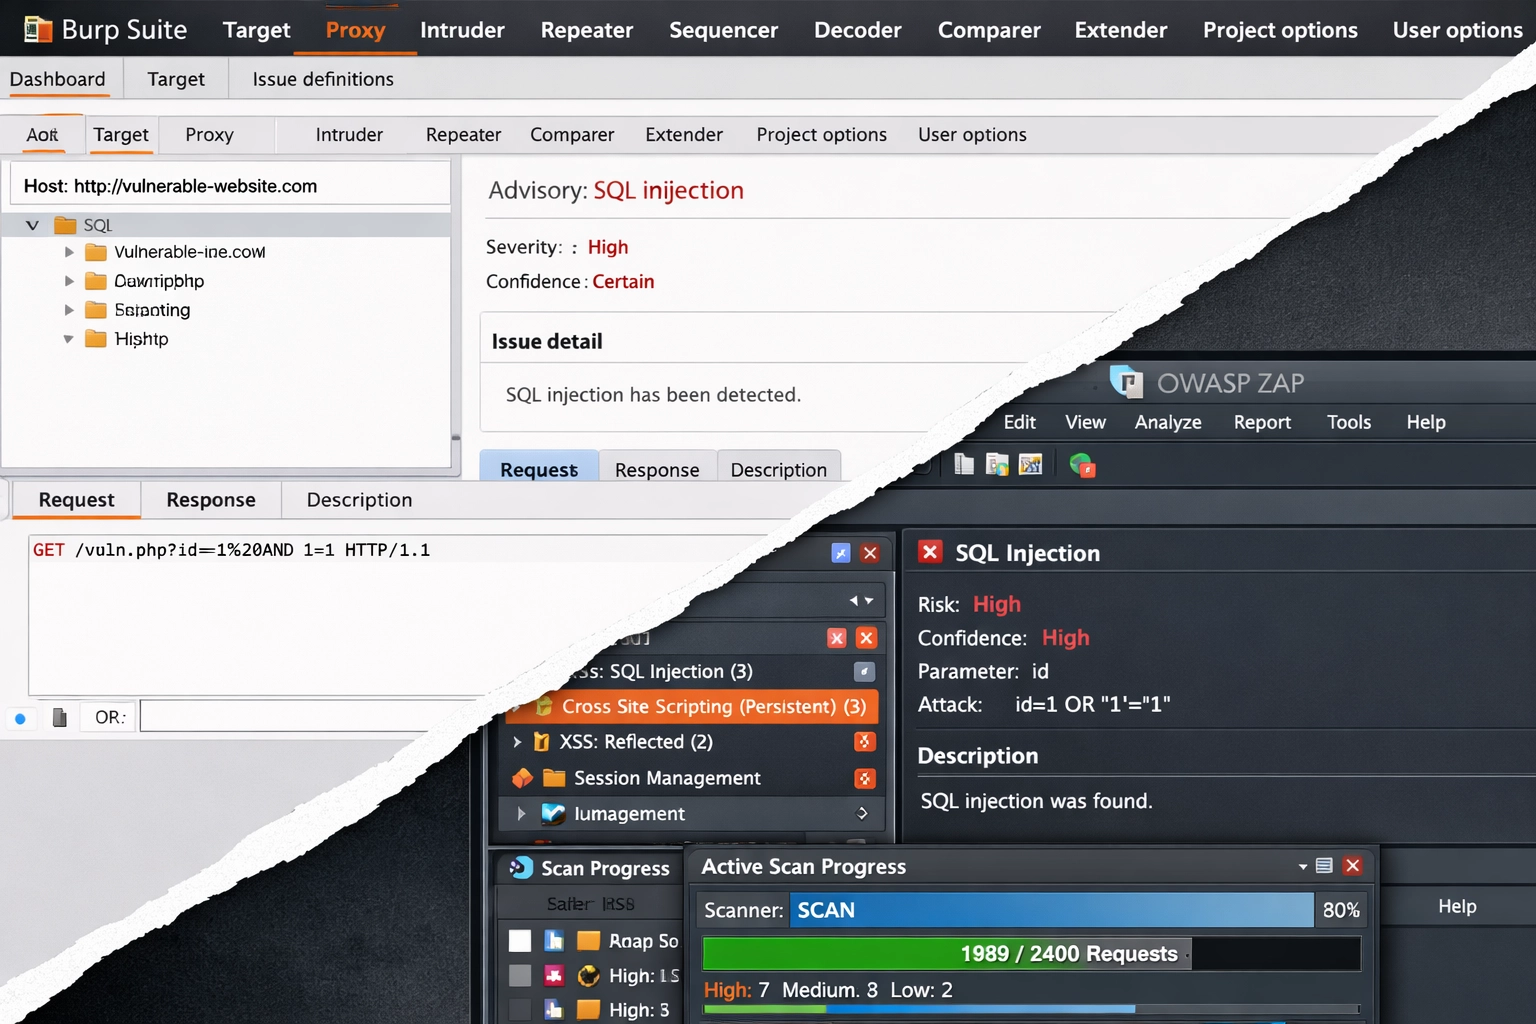1536x1024 pixels.
Task: Toggle the checkbox on the High: 3 row
Action: click(520, 1009)
